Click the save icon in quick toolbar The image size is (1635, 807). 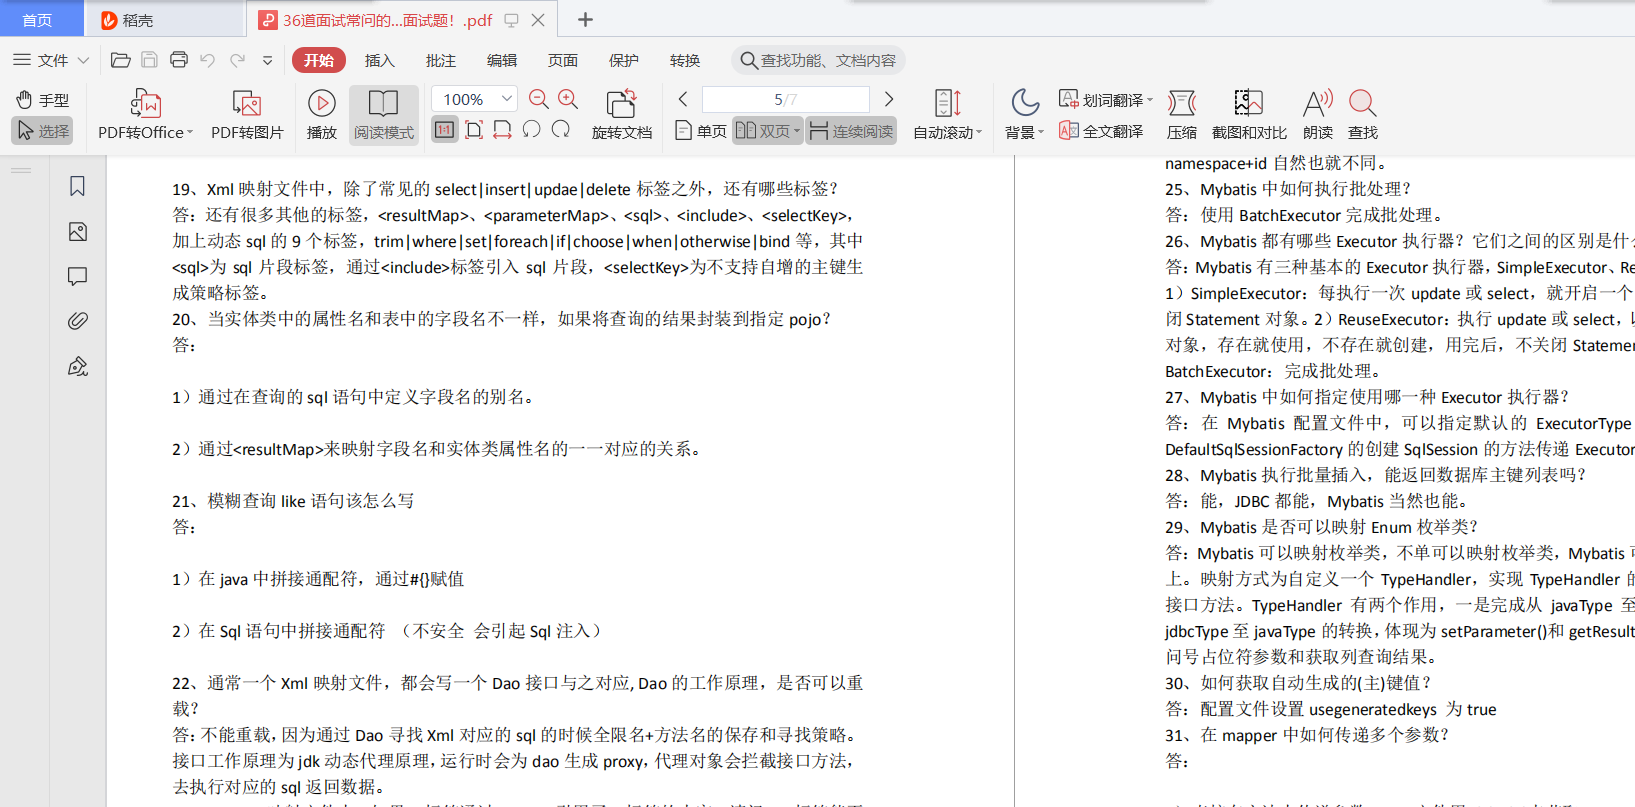149,60
